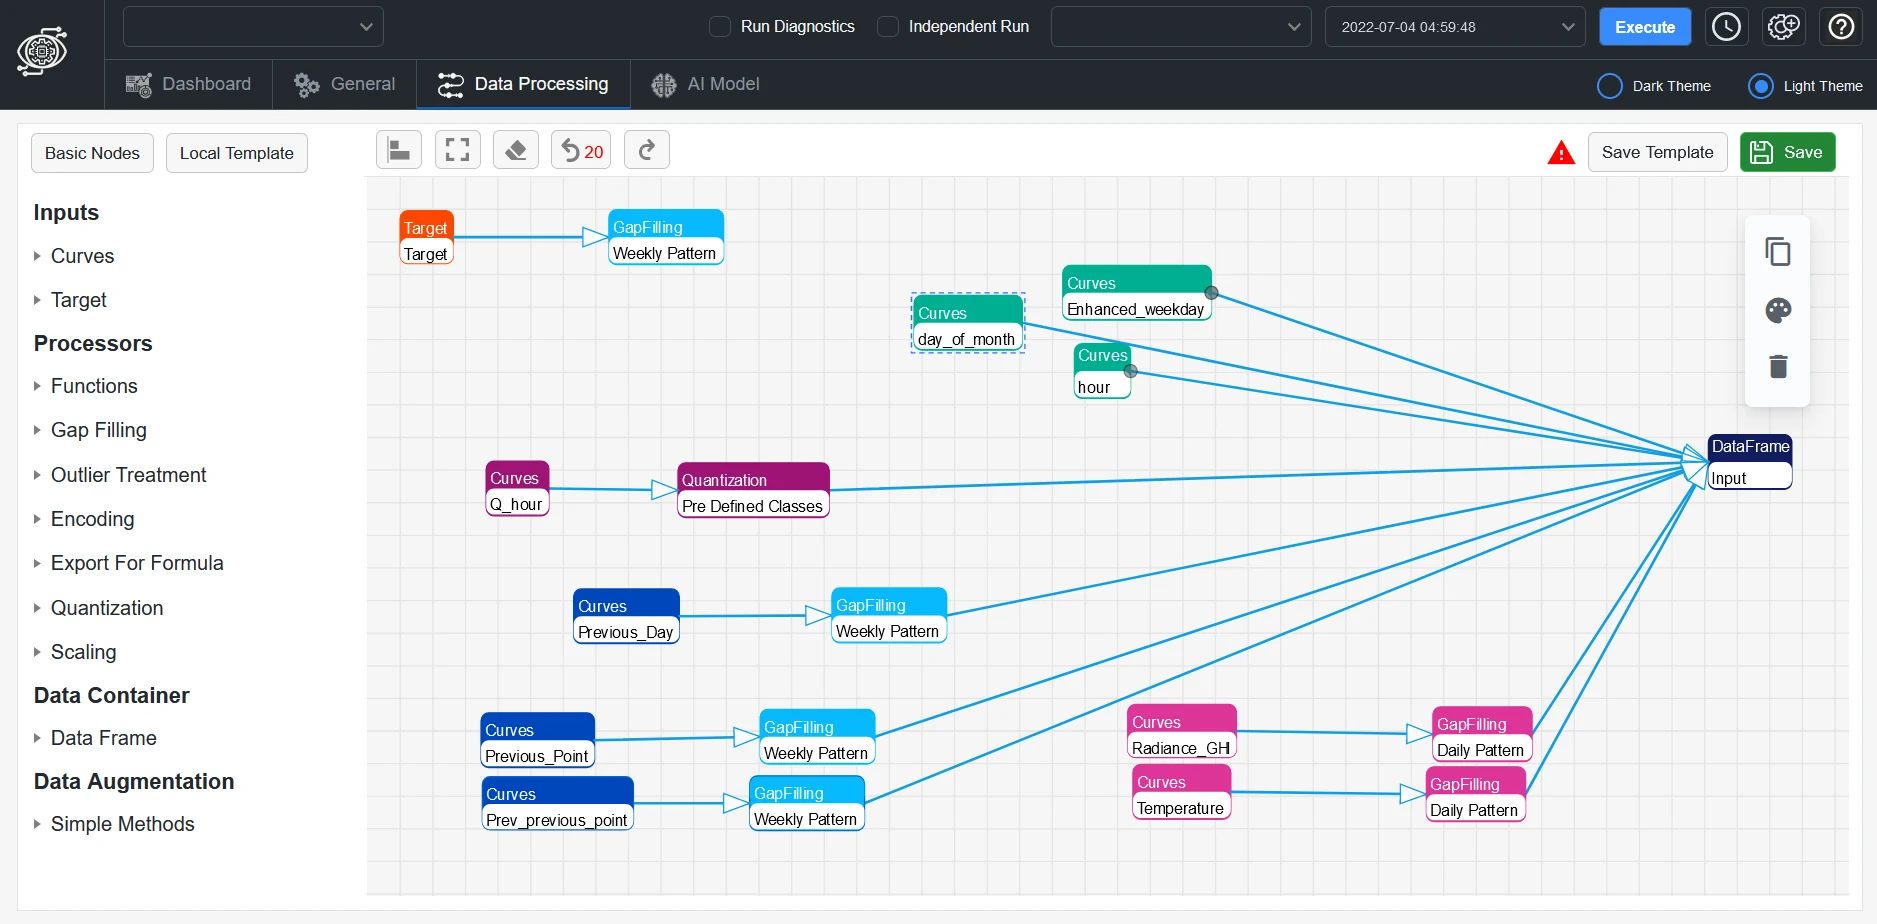This screenshot has height=924, width=1877.
Task: Undo the last action (20)
Action: tap(581, 150)
